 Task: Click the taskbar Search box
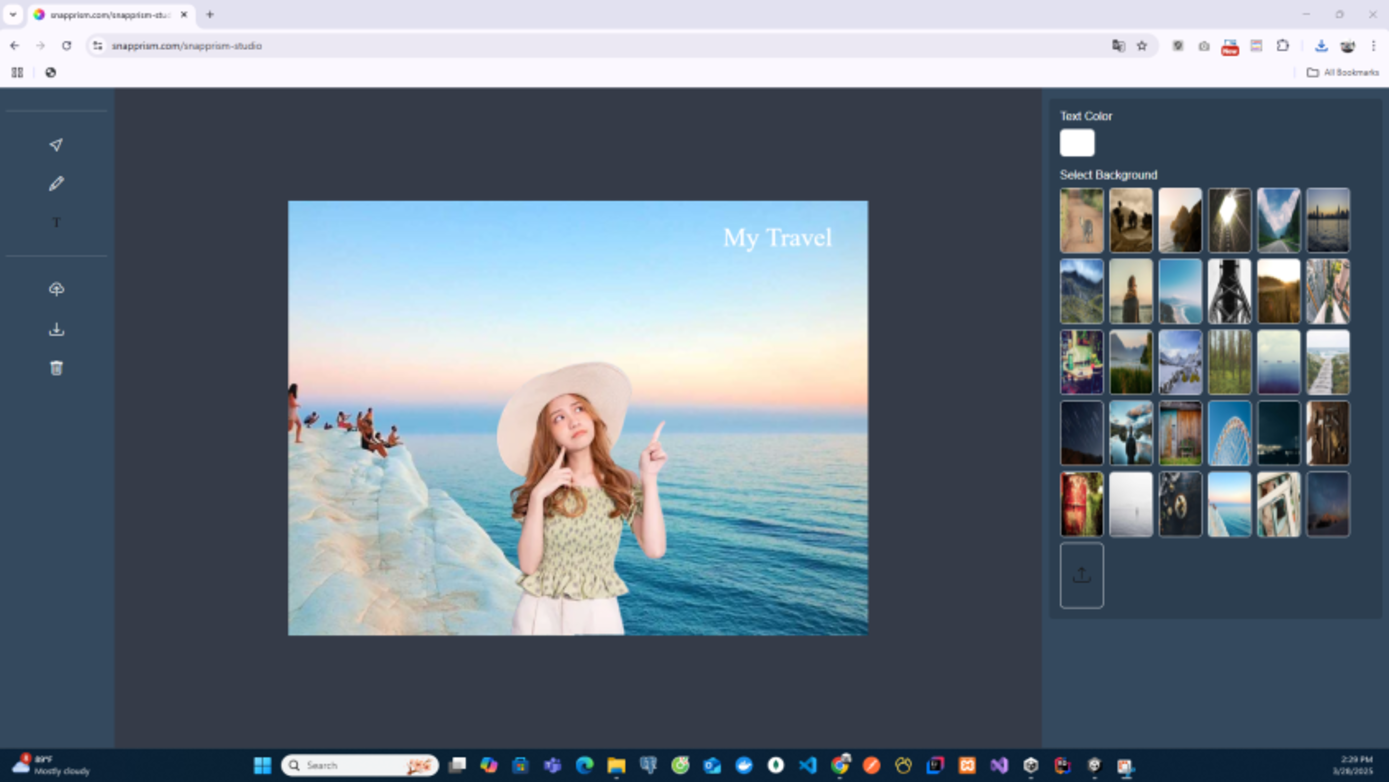click(360, 765)
